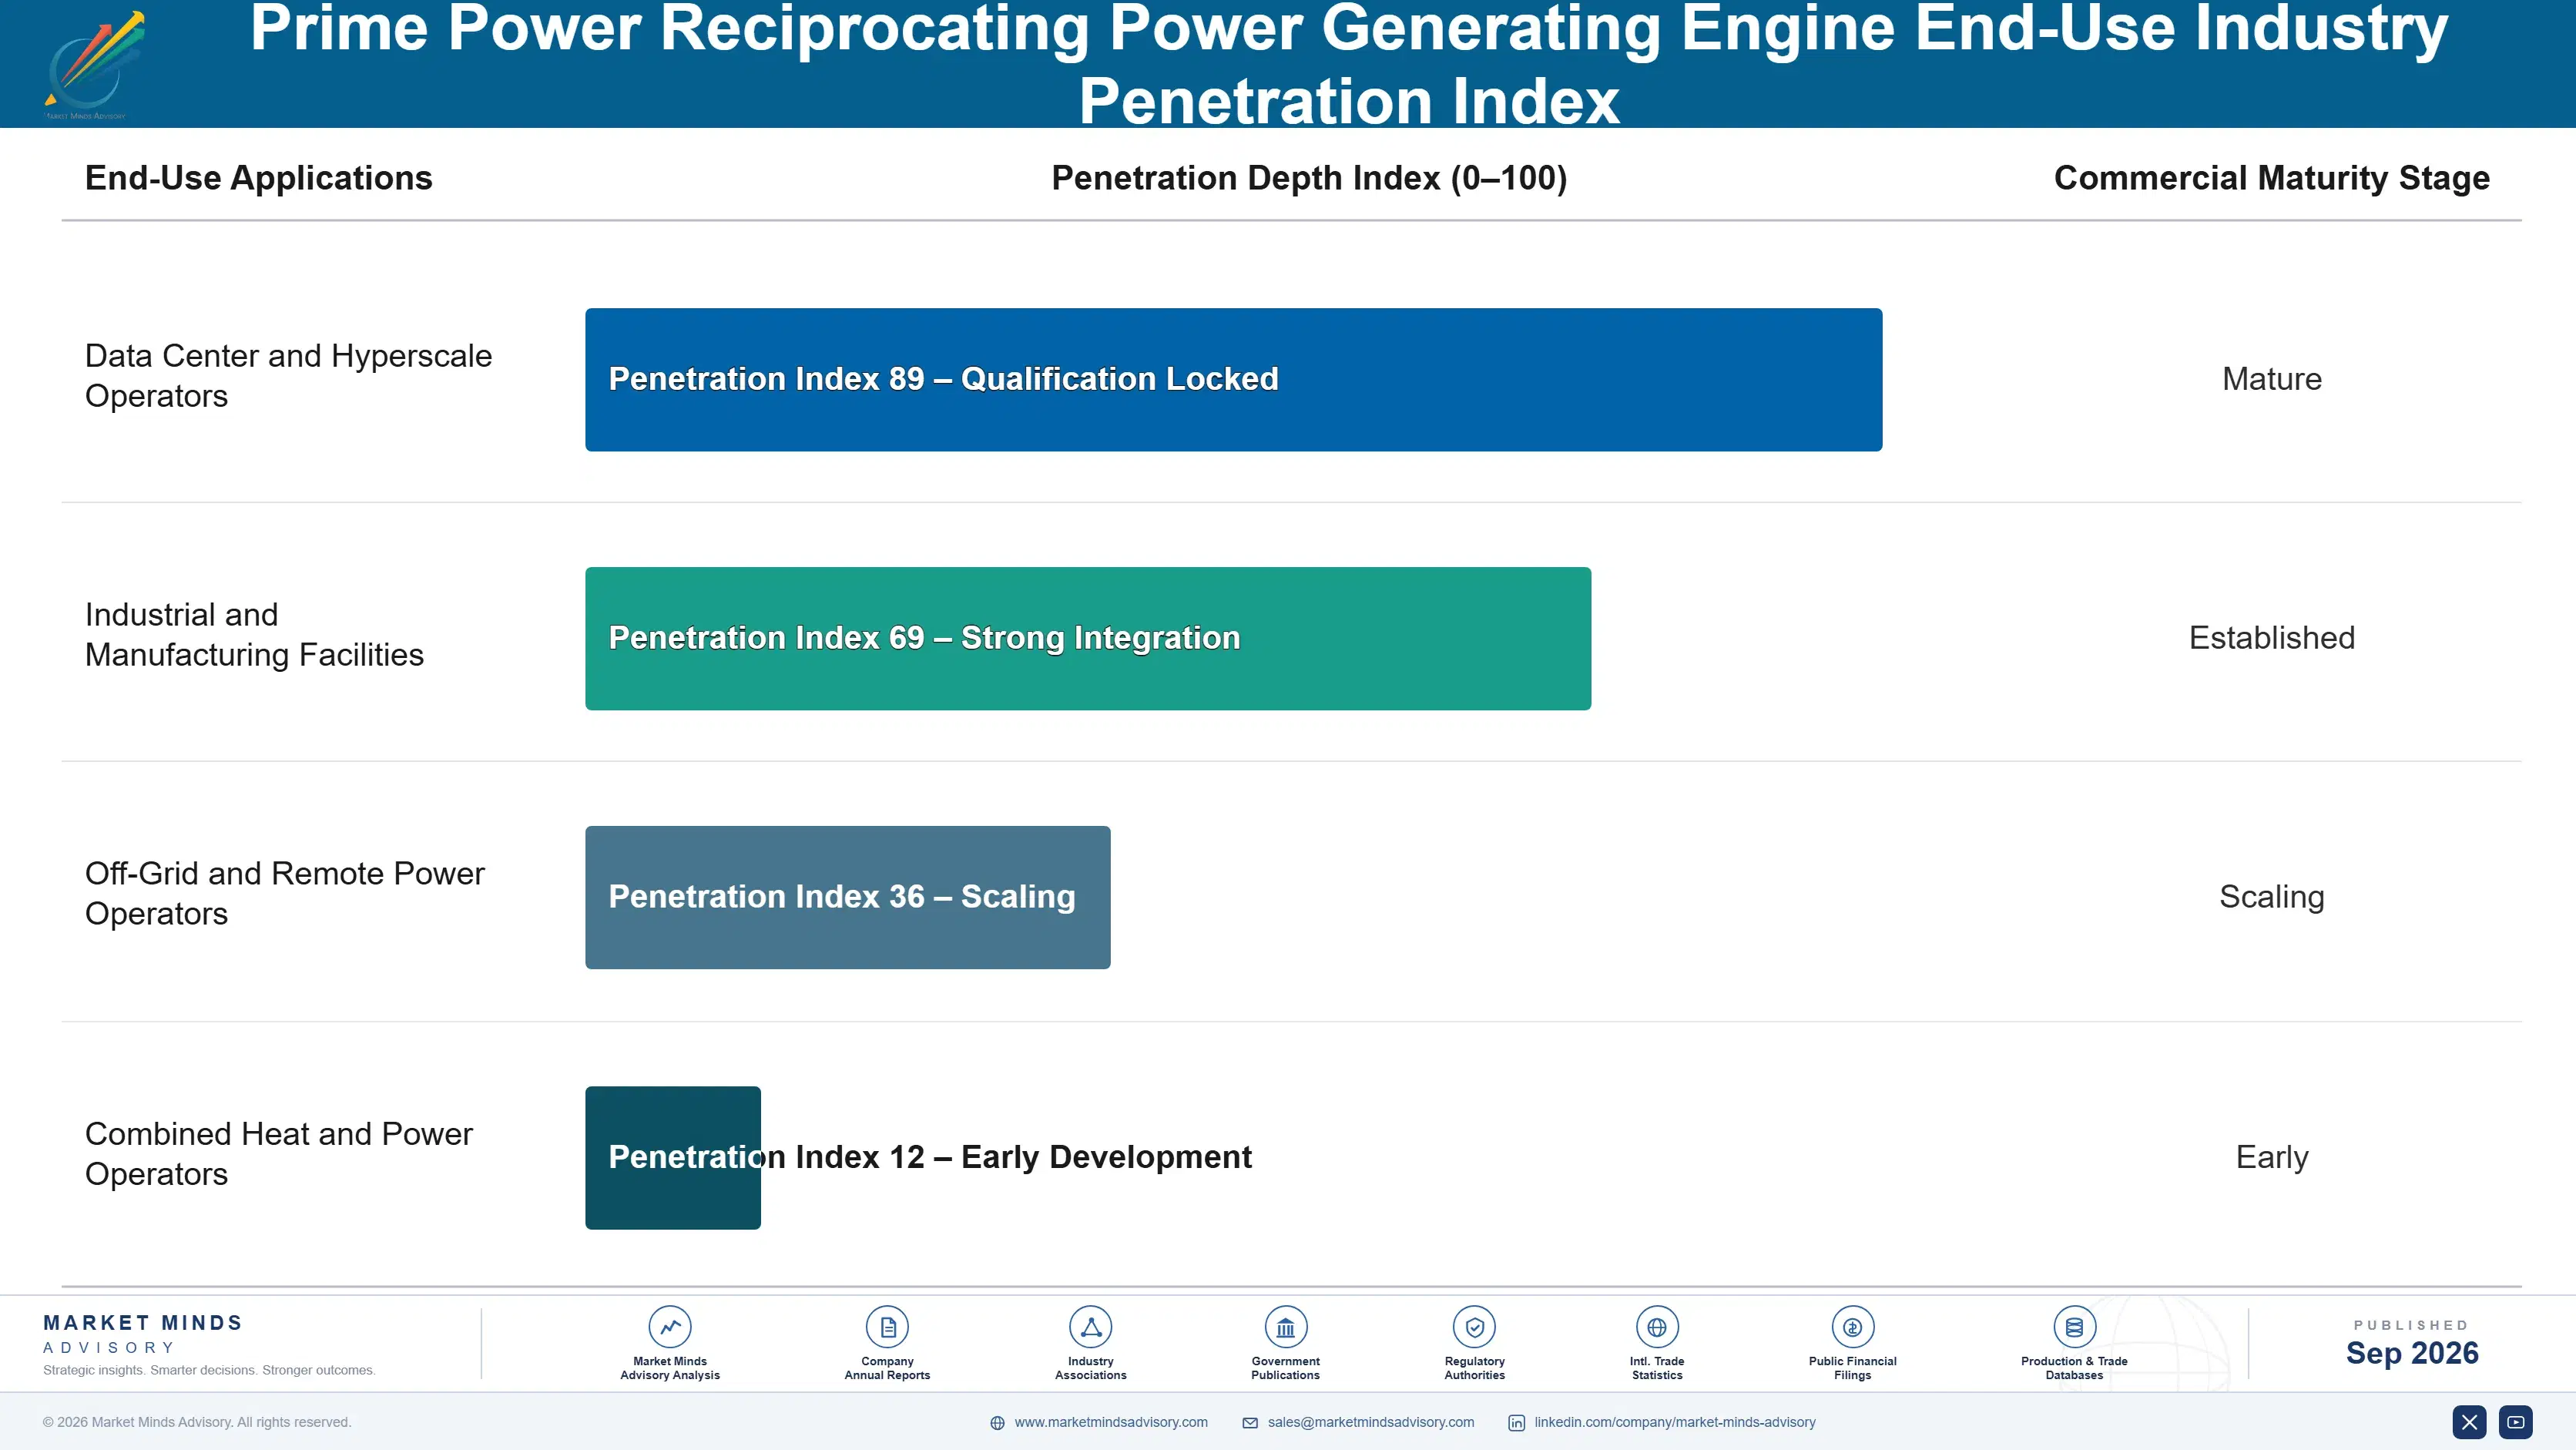Open the YouTube icon in footer
This screenshot has width=2576, height=1450.
tap(2516, 1422)
